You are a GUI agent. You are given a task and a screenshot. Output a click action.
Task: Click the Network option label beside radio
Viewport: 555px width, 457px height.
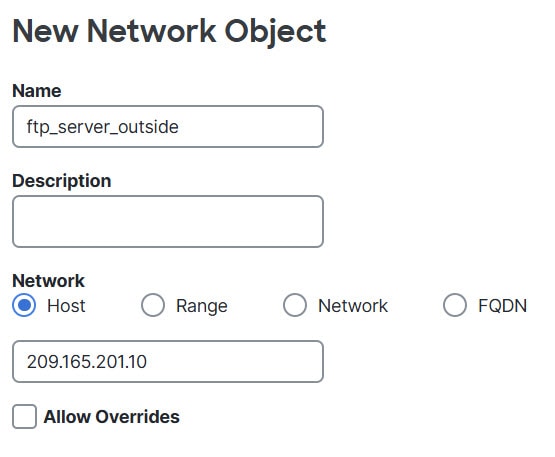pyautogui.click(x=353, y=305)
